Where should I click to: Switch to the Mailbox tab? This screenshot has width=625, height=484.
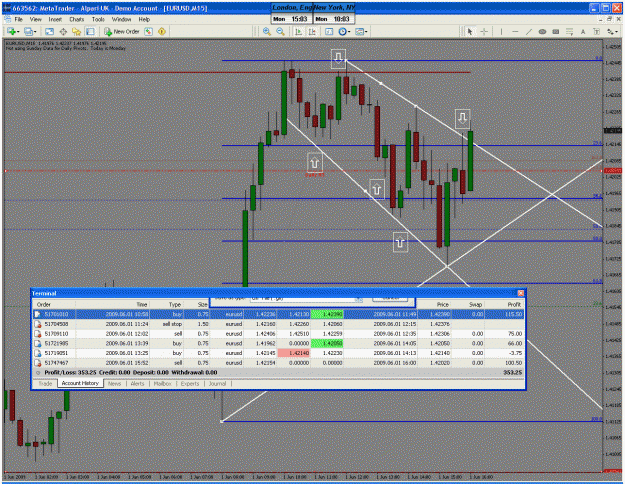click(163, 384)
